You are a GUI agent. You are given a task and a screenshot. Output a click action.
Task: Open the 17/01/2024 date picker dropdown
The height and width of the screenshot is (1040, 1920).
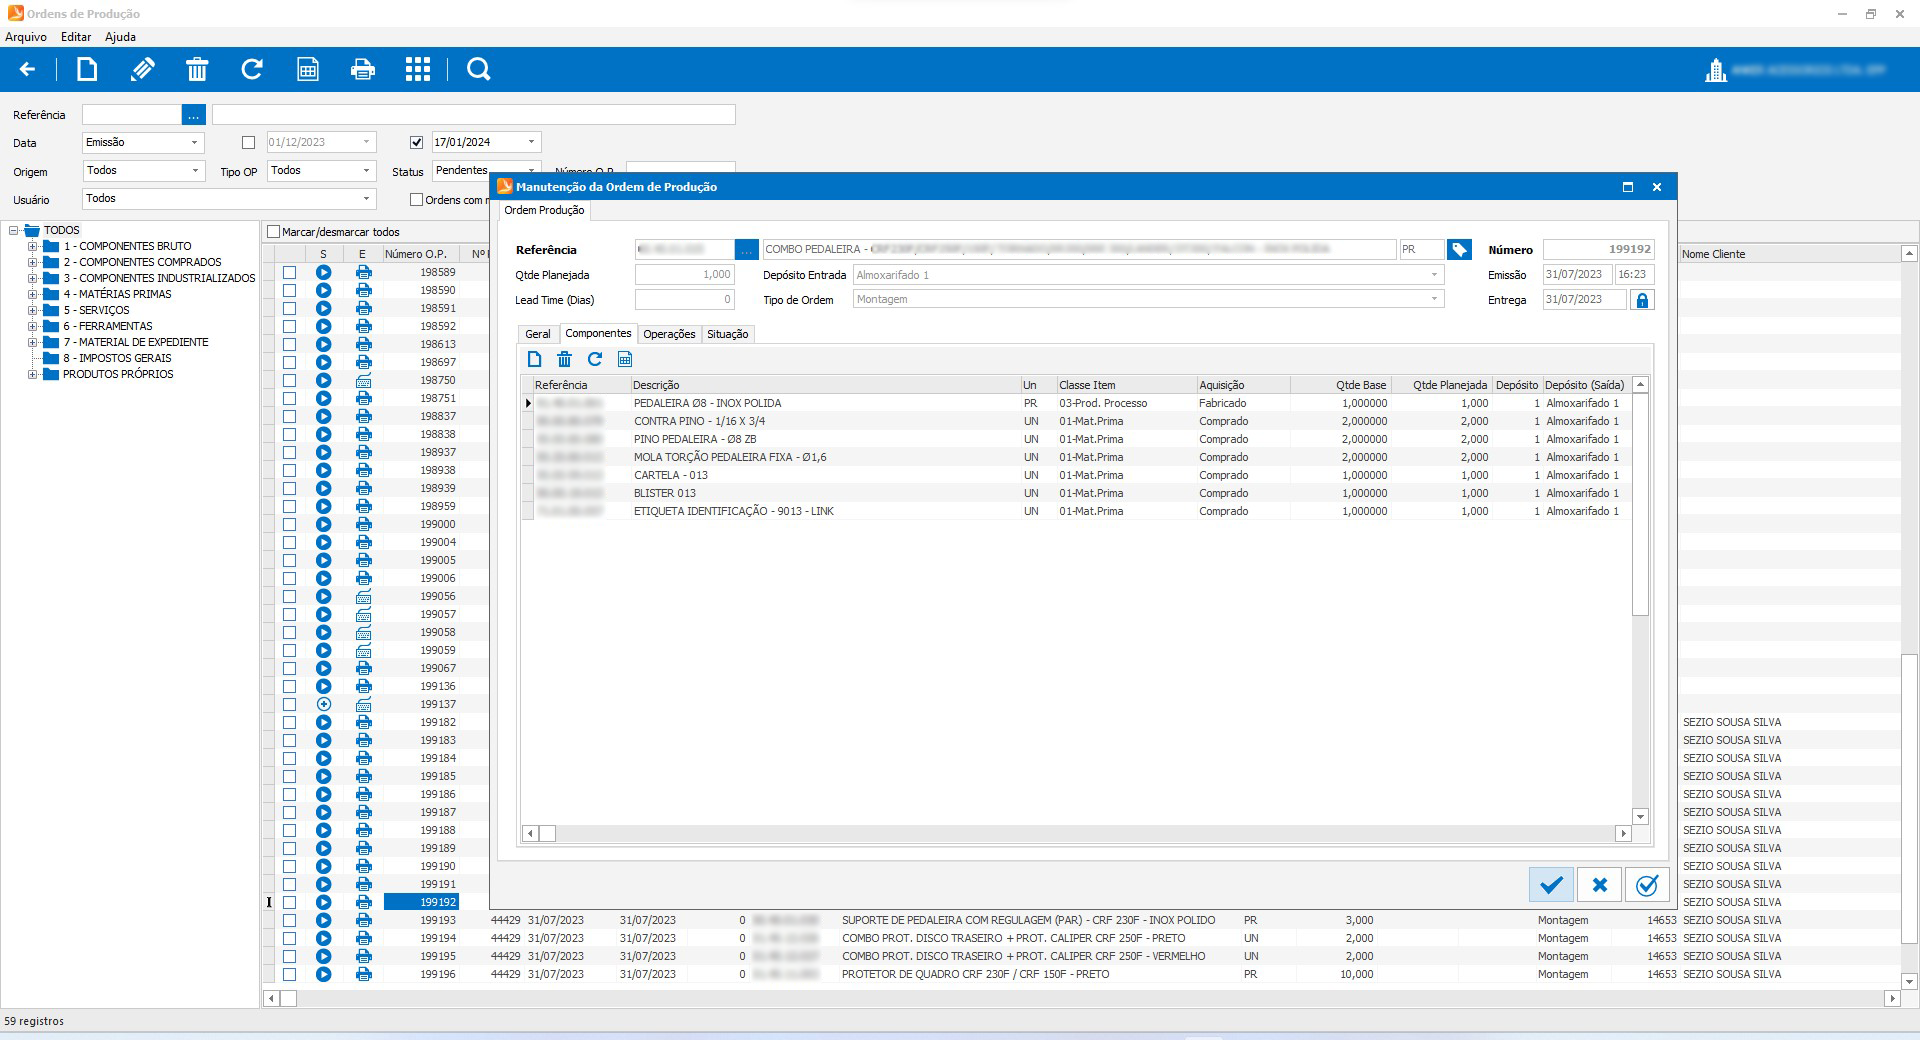click(531, 143)
